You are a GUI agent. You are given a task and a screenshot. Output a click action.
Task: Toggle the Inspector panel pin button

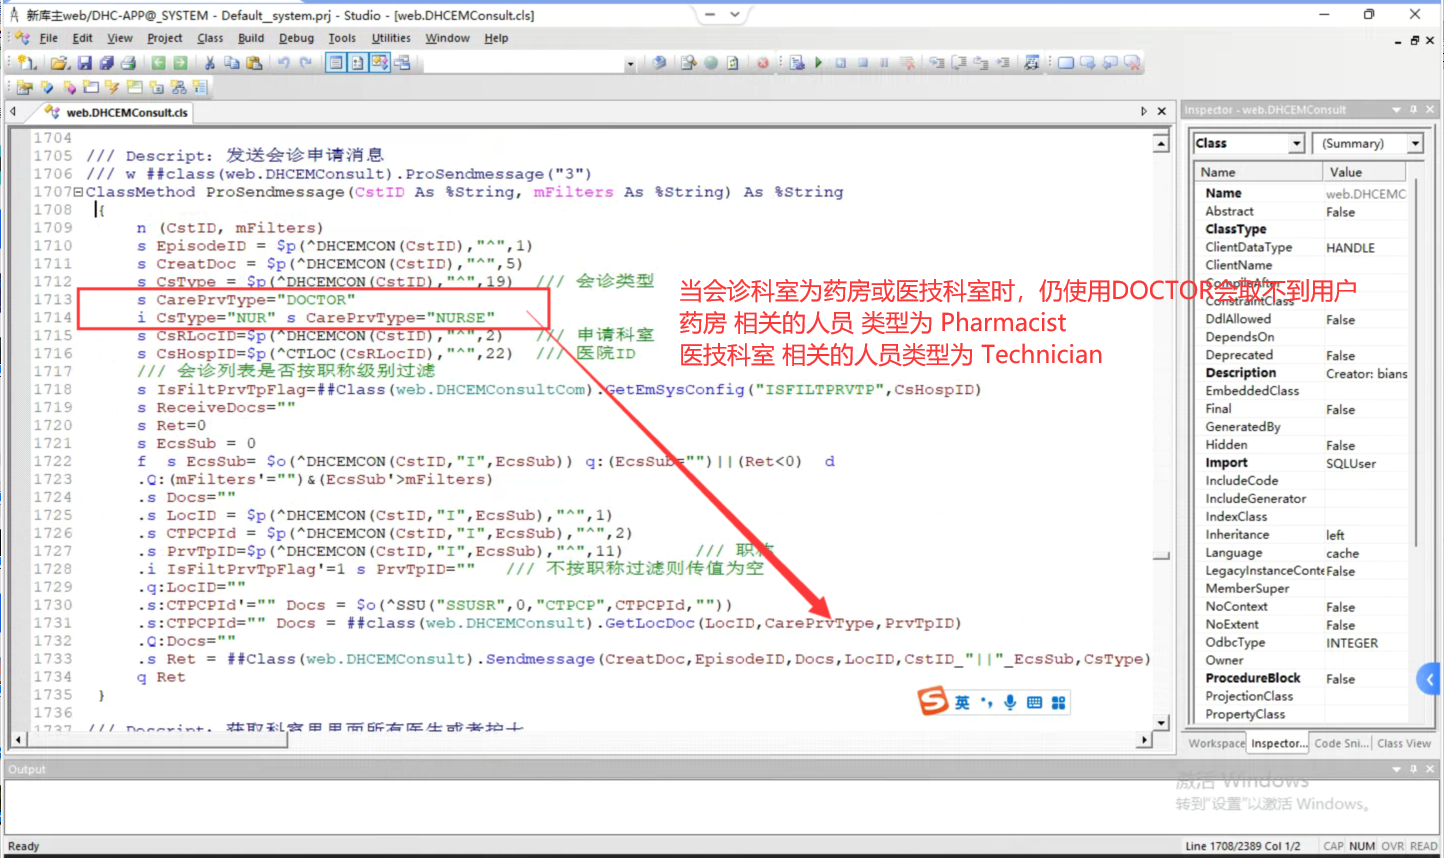click(1413, 110)
